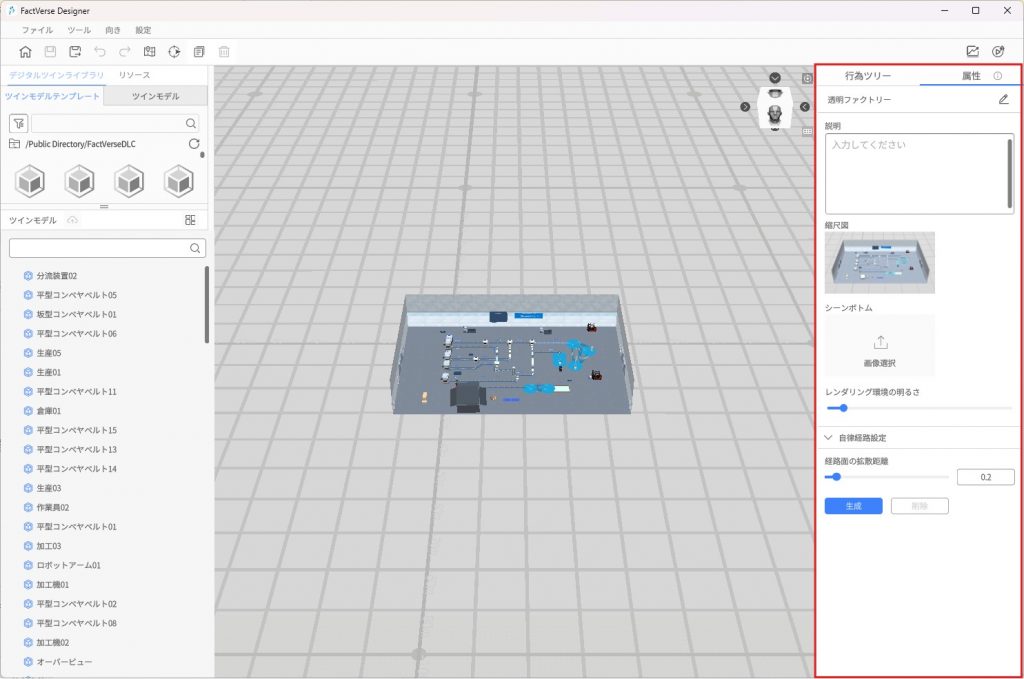1024x679 pixels.
Task: Click the arrow left of the view cube
Action: tap(745, 107)
